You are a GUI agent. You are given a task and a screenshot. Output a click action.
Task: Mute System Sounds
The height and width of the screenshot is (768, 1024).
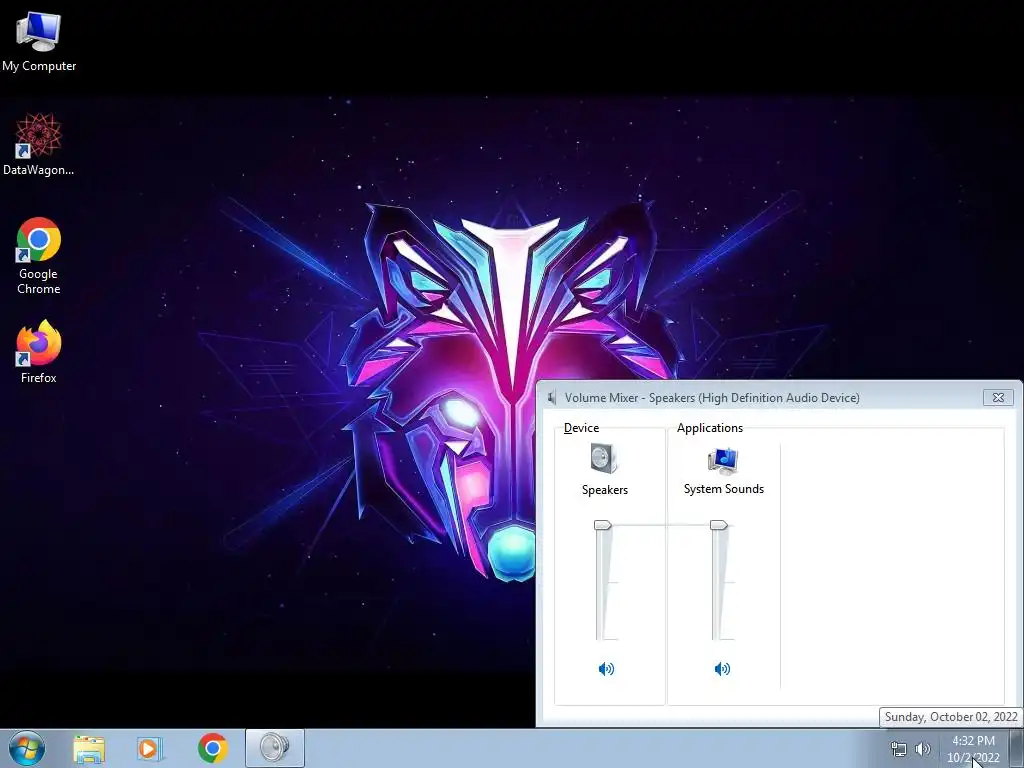pos(722,669)
